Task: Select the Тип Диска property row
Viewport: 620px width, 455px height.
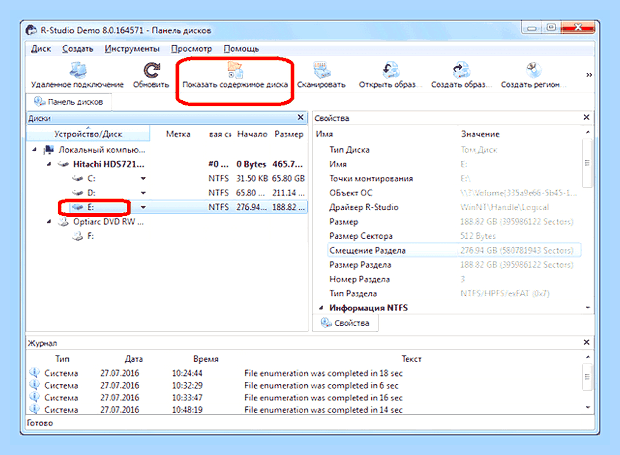Action: [x=454, y=150]
